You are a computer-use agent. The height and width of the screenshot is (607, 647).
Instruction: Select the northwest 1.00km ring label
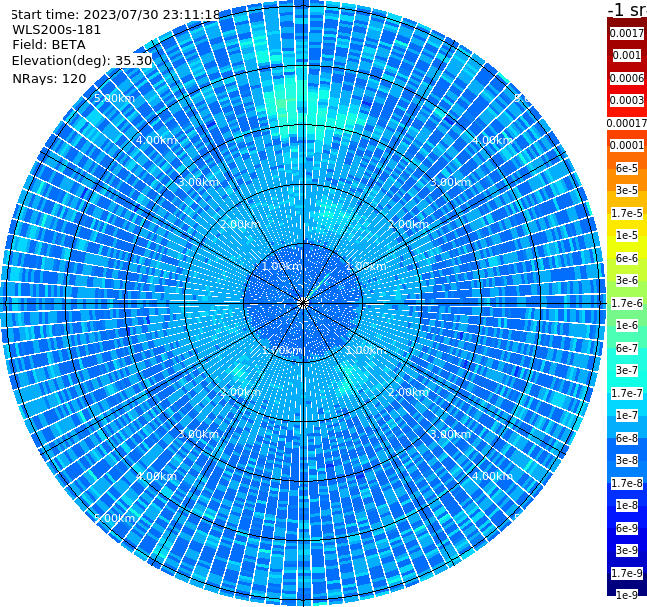(283, 266)
